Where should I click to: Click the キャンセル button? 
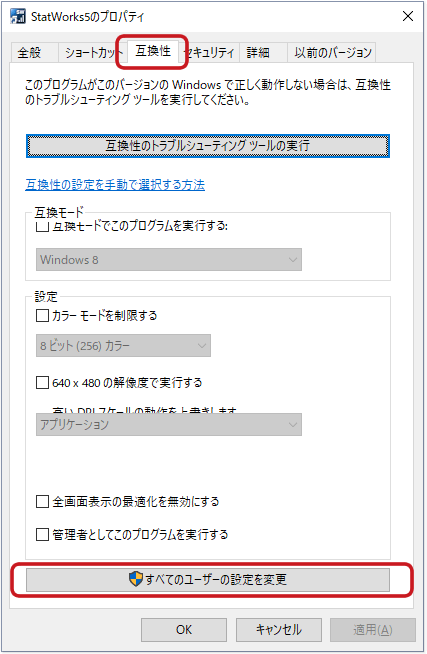279,629
